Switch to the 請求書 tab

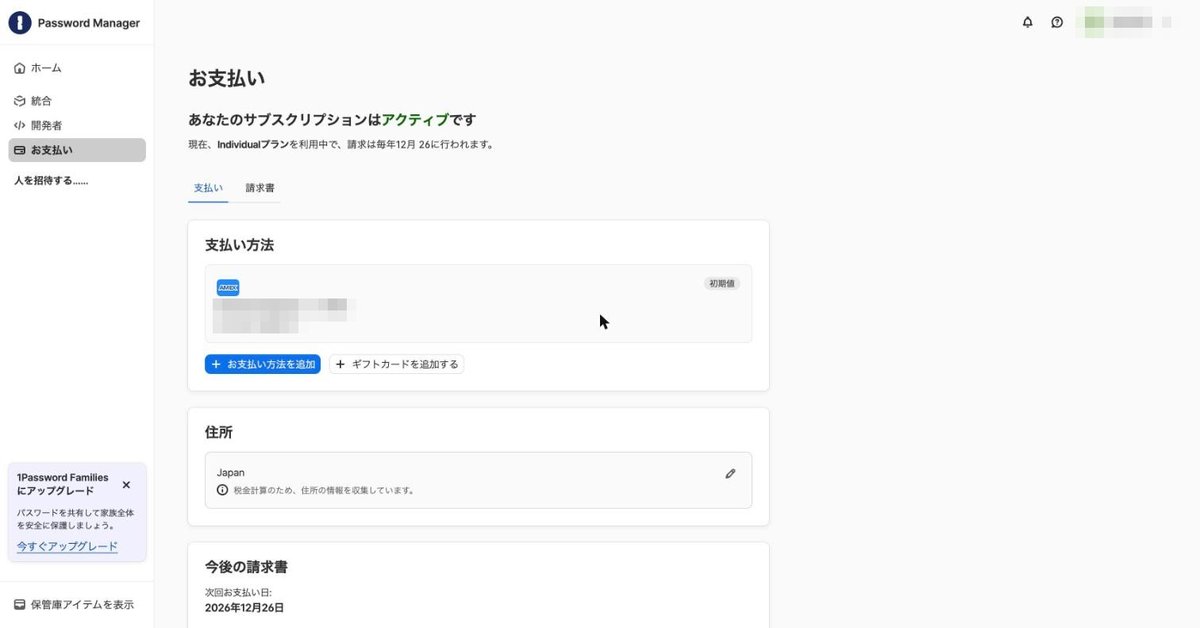tap(260, 188)
